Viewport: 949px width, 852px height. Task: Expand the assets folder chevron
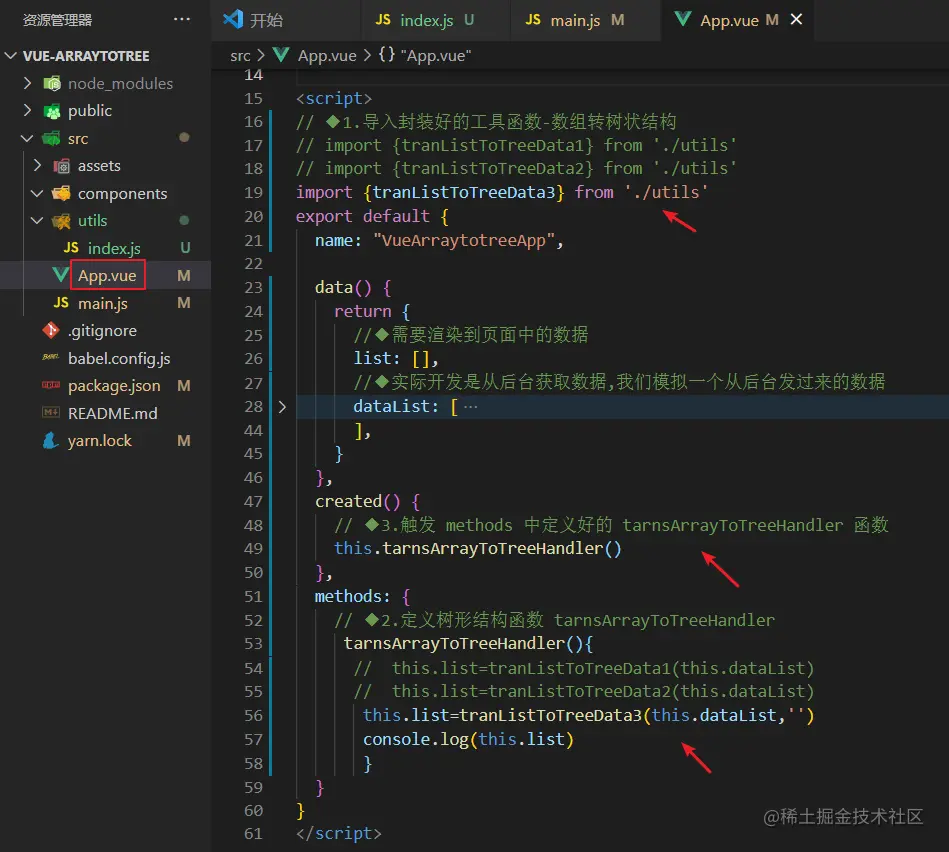coord(38,165)
